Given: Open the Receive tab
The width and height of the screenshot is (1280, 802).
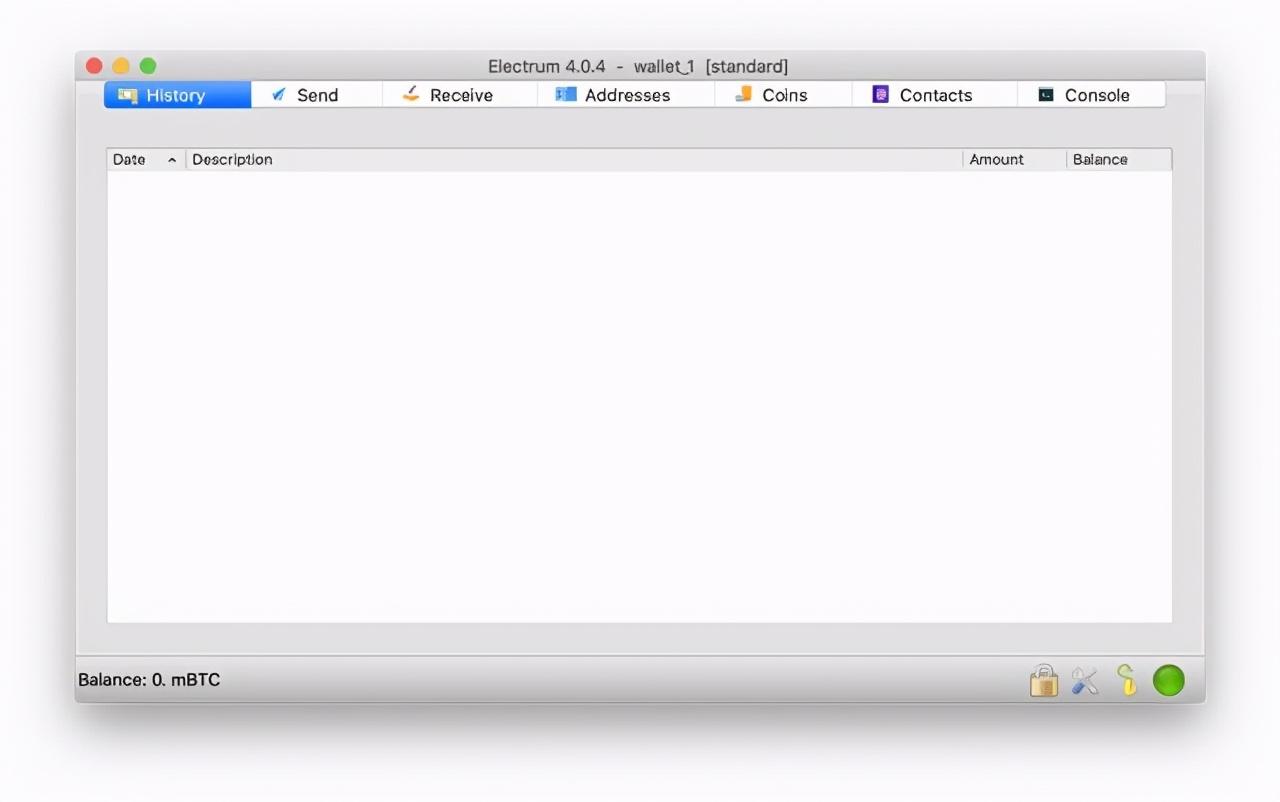Looking at the screenshot, I should pos(460,95).
